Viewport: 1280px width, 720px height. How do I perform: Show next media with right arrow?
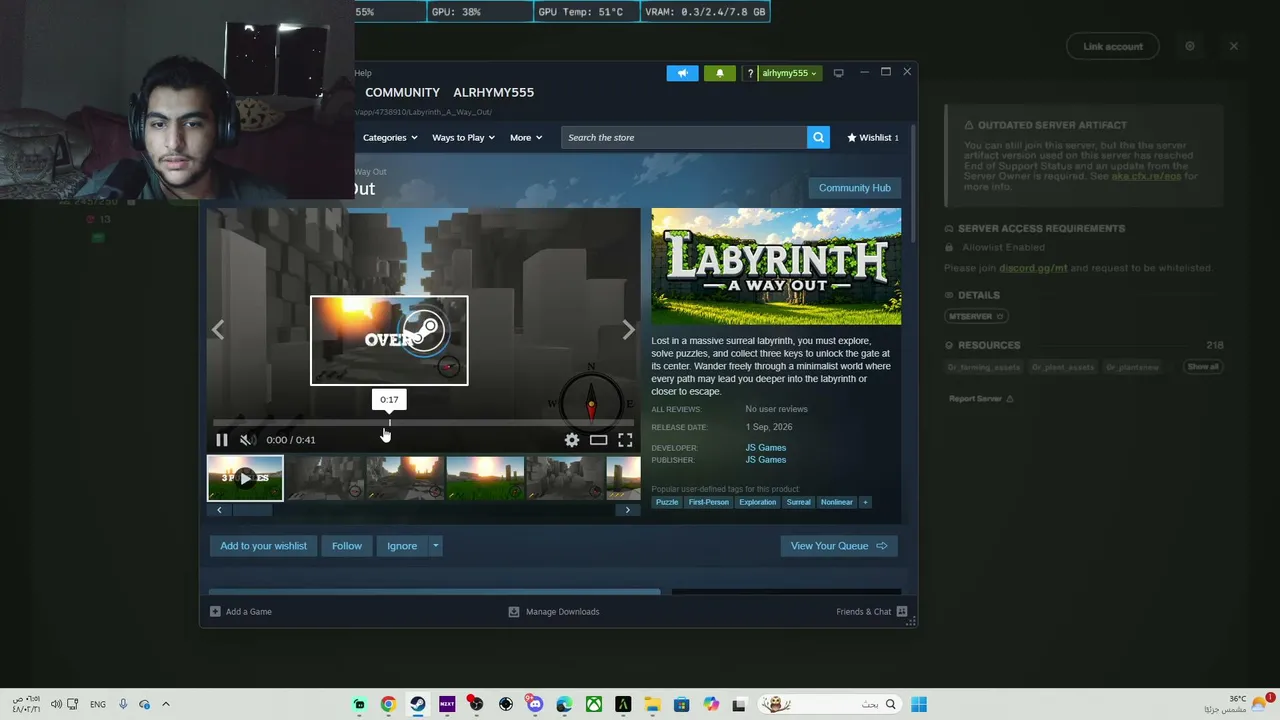[628, 330]
